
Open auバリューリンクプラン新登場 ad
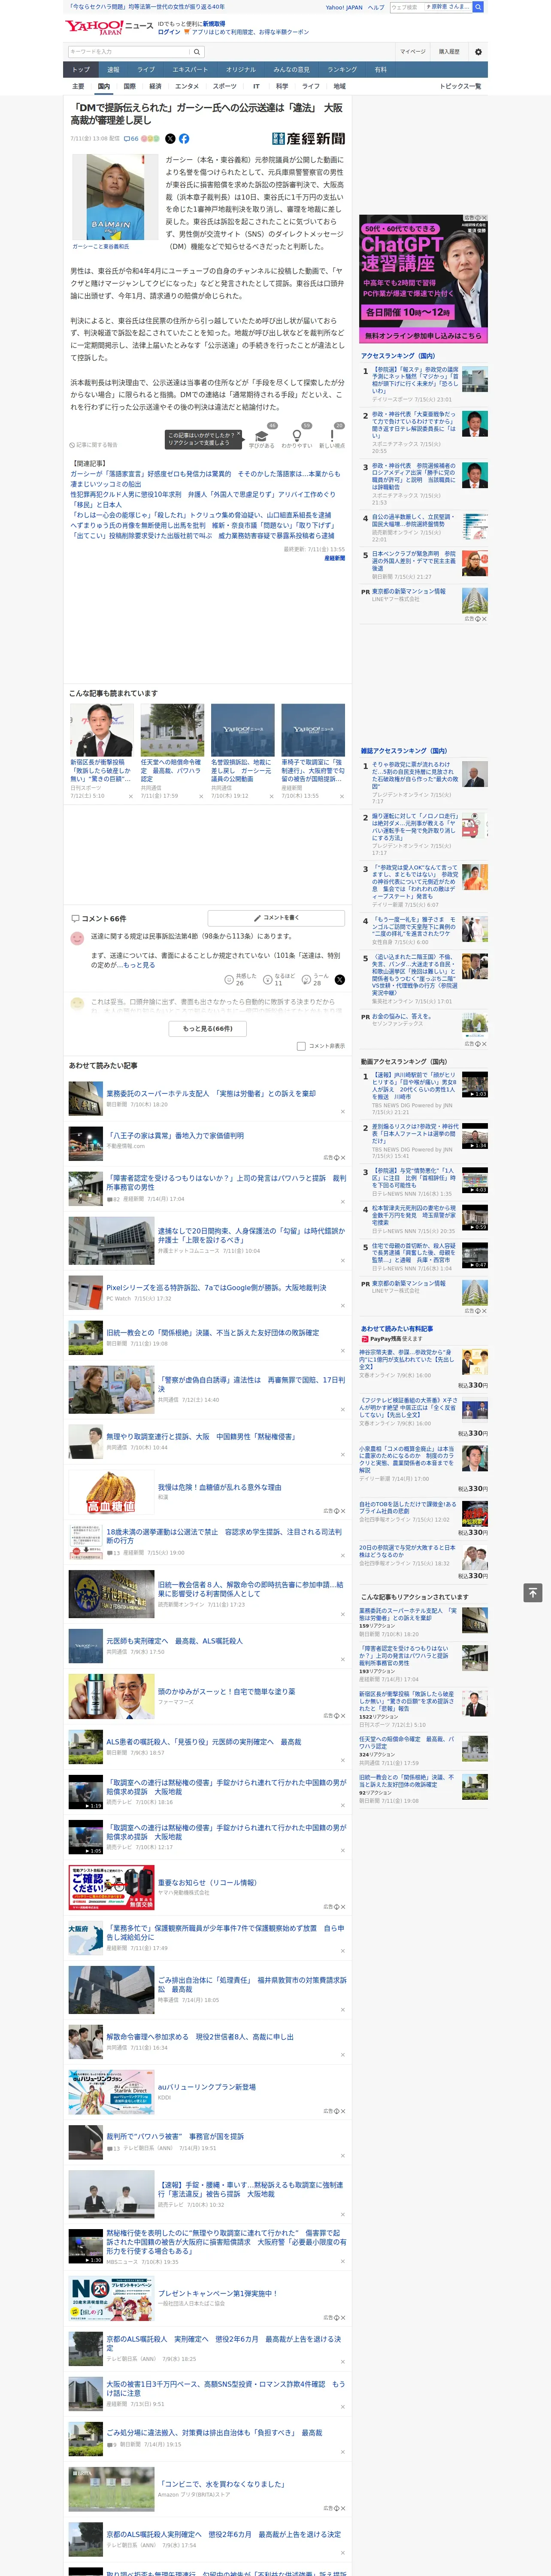tap(207, 2087)
